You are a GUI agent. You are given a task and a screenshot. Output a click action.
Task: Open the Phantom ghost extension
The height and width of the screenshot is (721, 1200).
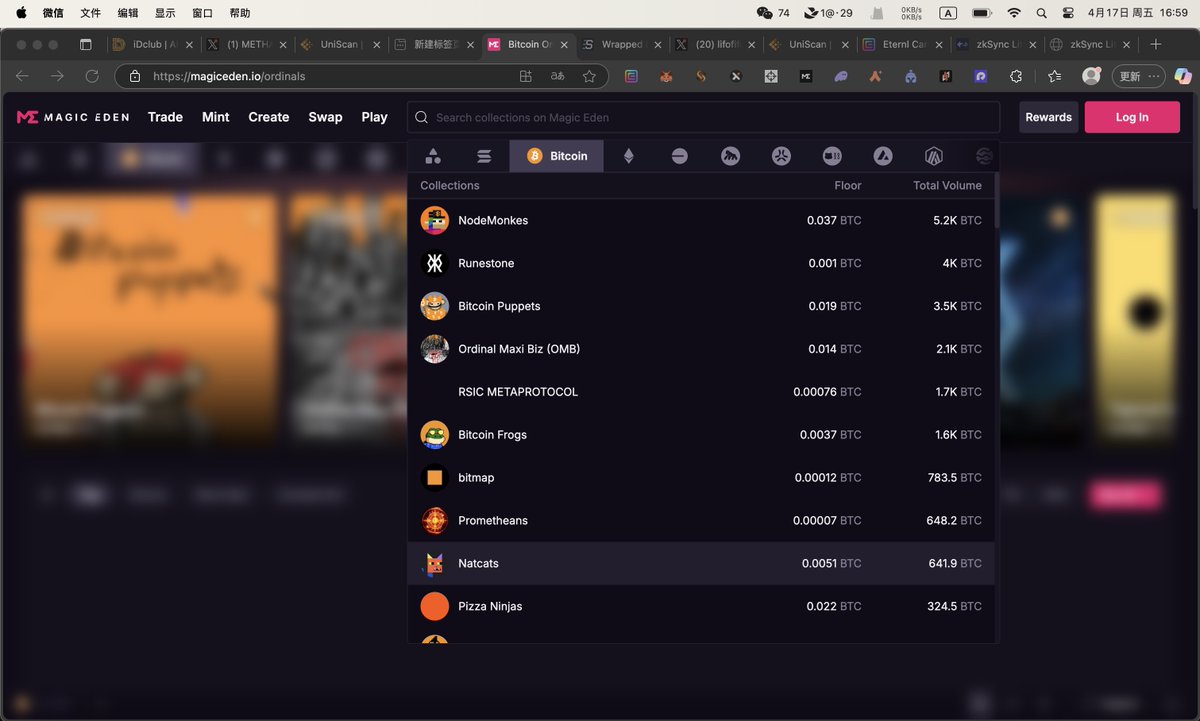click(840, 76)
